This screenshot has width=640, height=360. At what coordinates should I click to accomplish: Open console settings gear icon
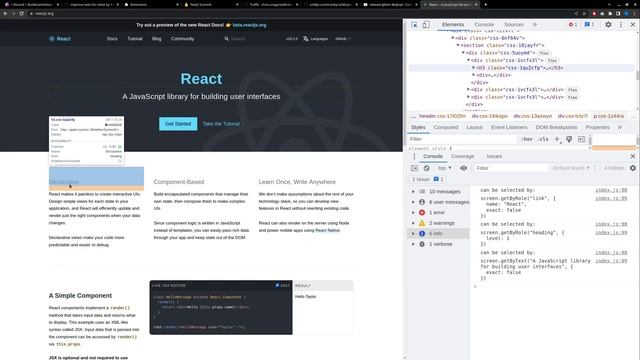tap(633, 168)
